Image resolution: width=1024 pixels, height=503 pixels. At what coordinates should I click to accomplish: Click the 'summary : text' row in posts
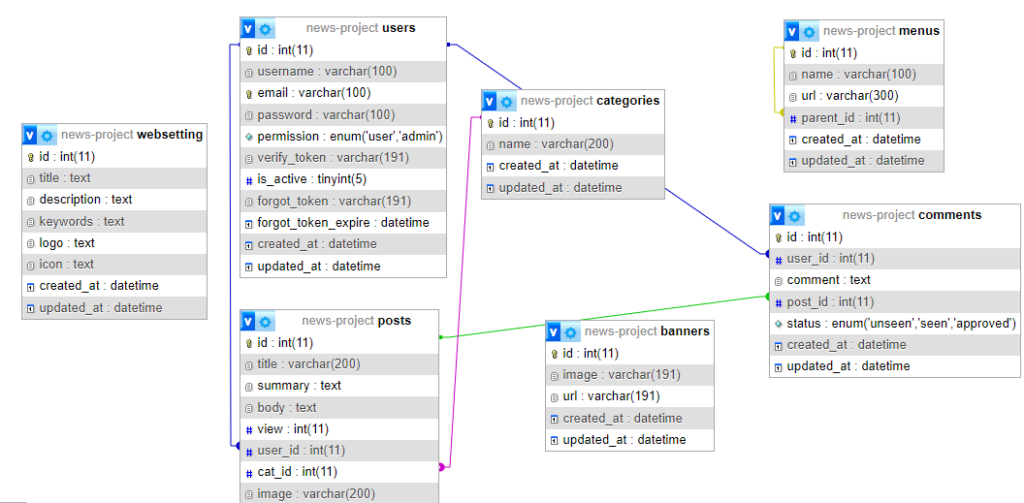click(340, 386)
